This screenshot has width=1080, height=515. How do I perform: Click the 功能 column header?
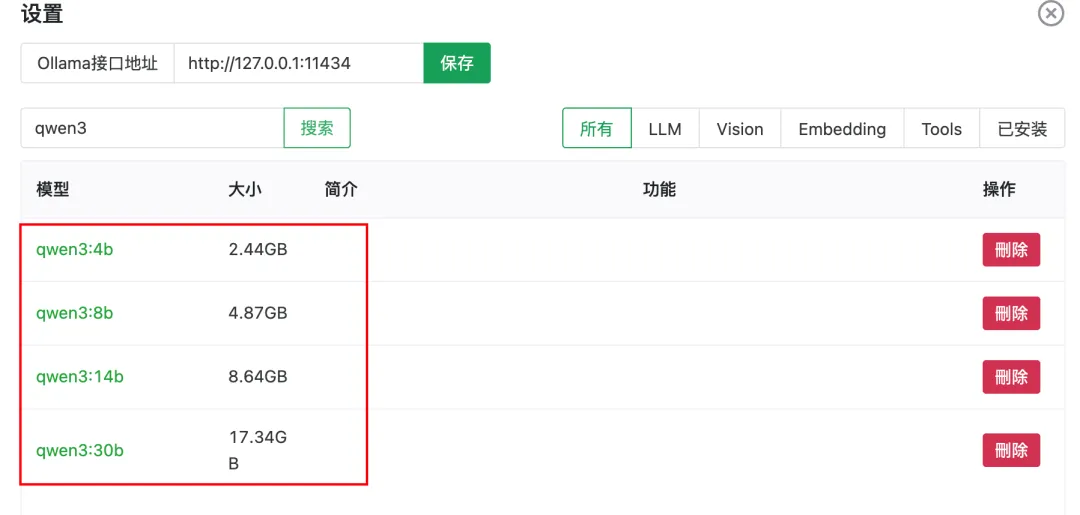click(659, 189)
